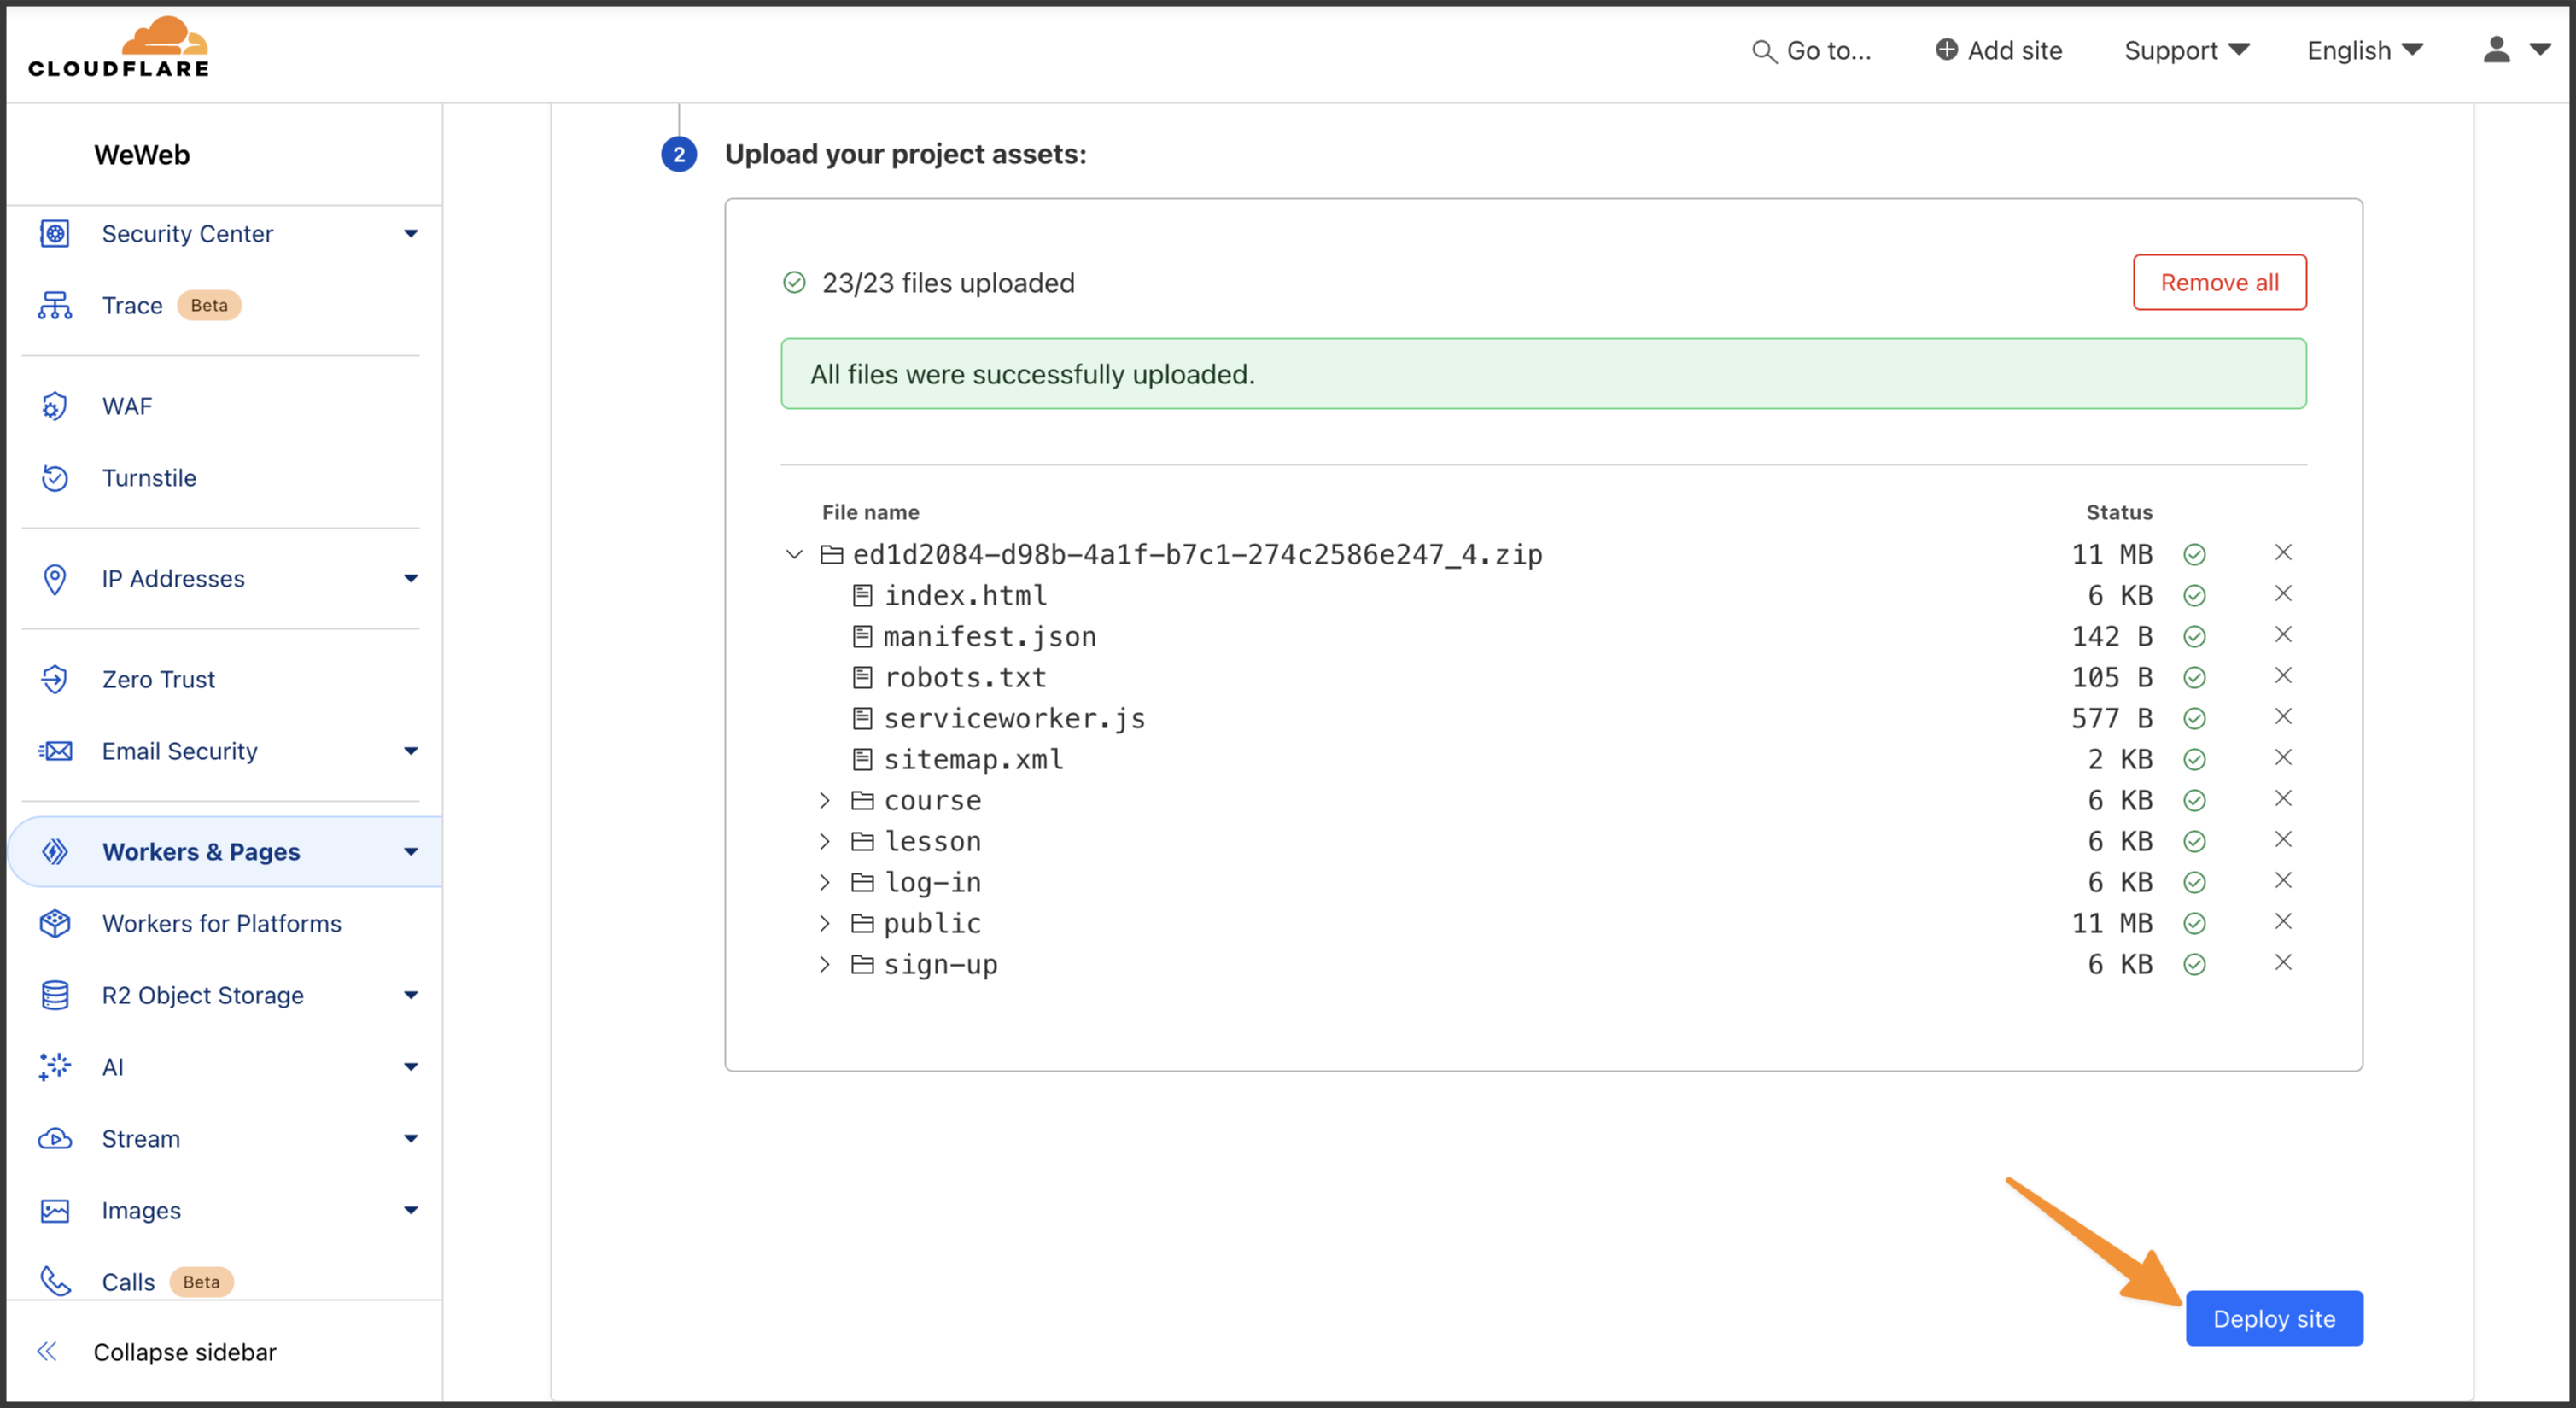
Task: Expand the sign-up folder chevron
Action: 824,964
